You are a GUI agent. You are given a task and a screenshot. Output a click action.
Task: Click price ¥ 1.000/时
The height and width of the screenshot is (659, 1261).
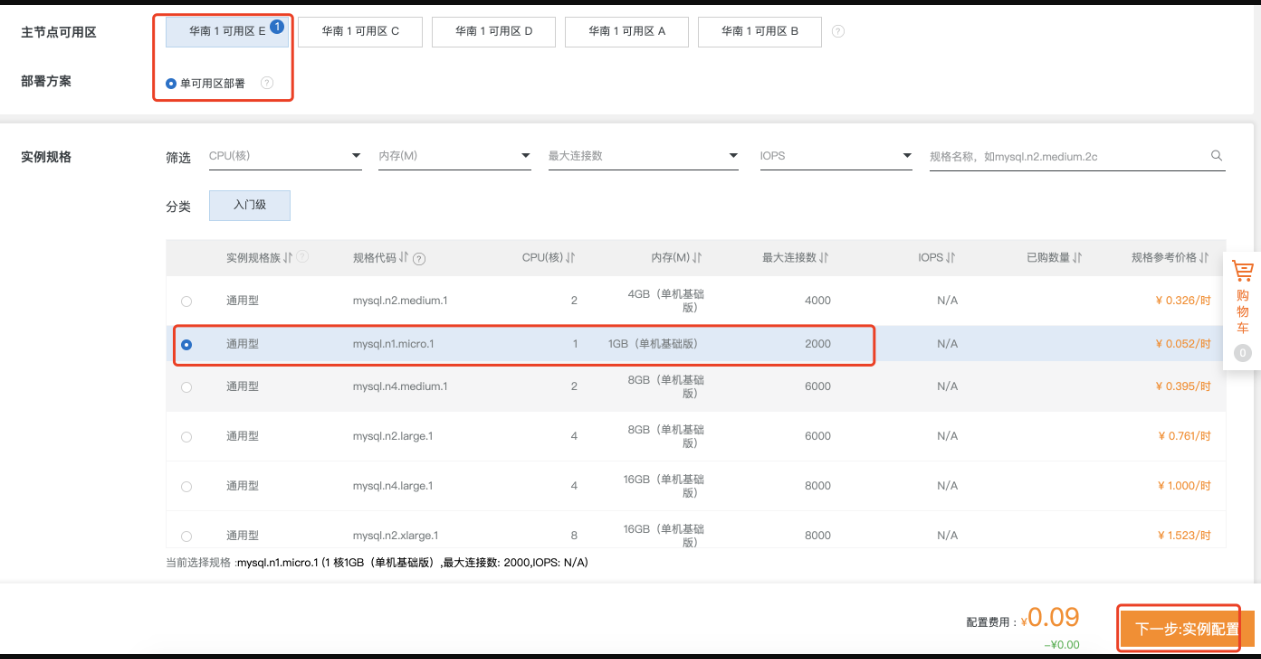pyautogui.click(x=1182, y=486)
